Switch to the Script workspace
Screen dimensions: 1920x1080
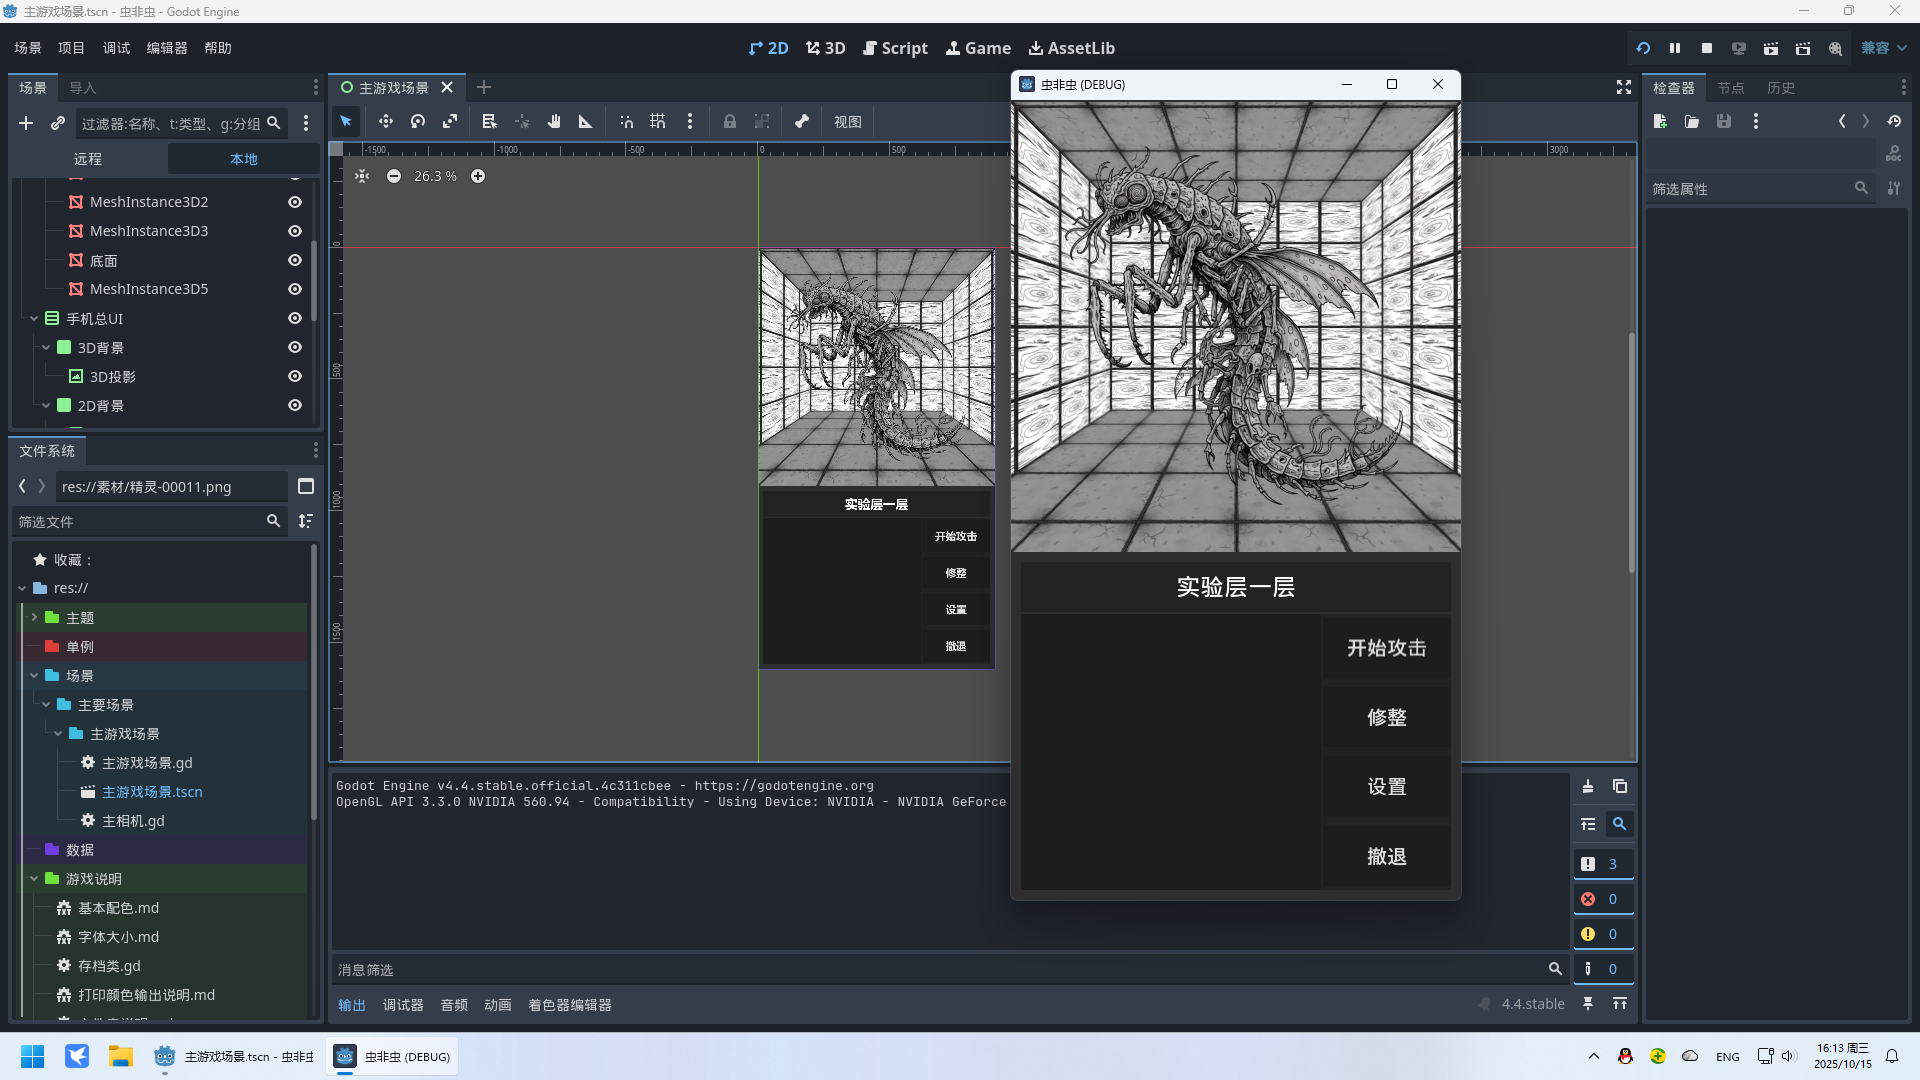tap(895, 48)
